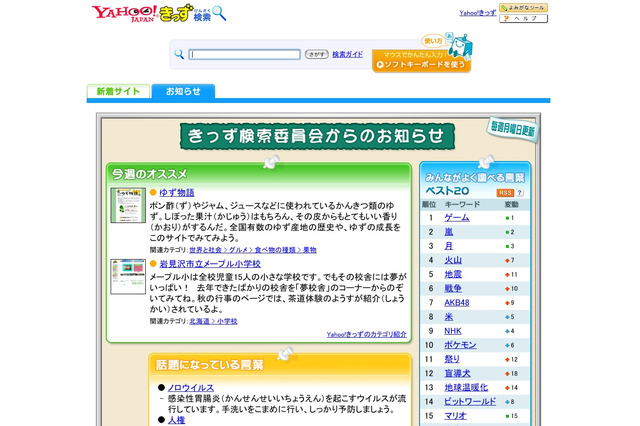Open the 検索ガイド link
Screen dimensions: 640x426
point(347,54)
